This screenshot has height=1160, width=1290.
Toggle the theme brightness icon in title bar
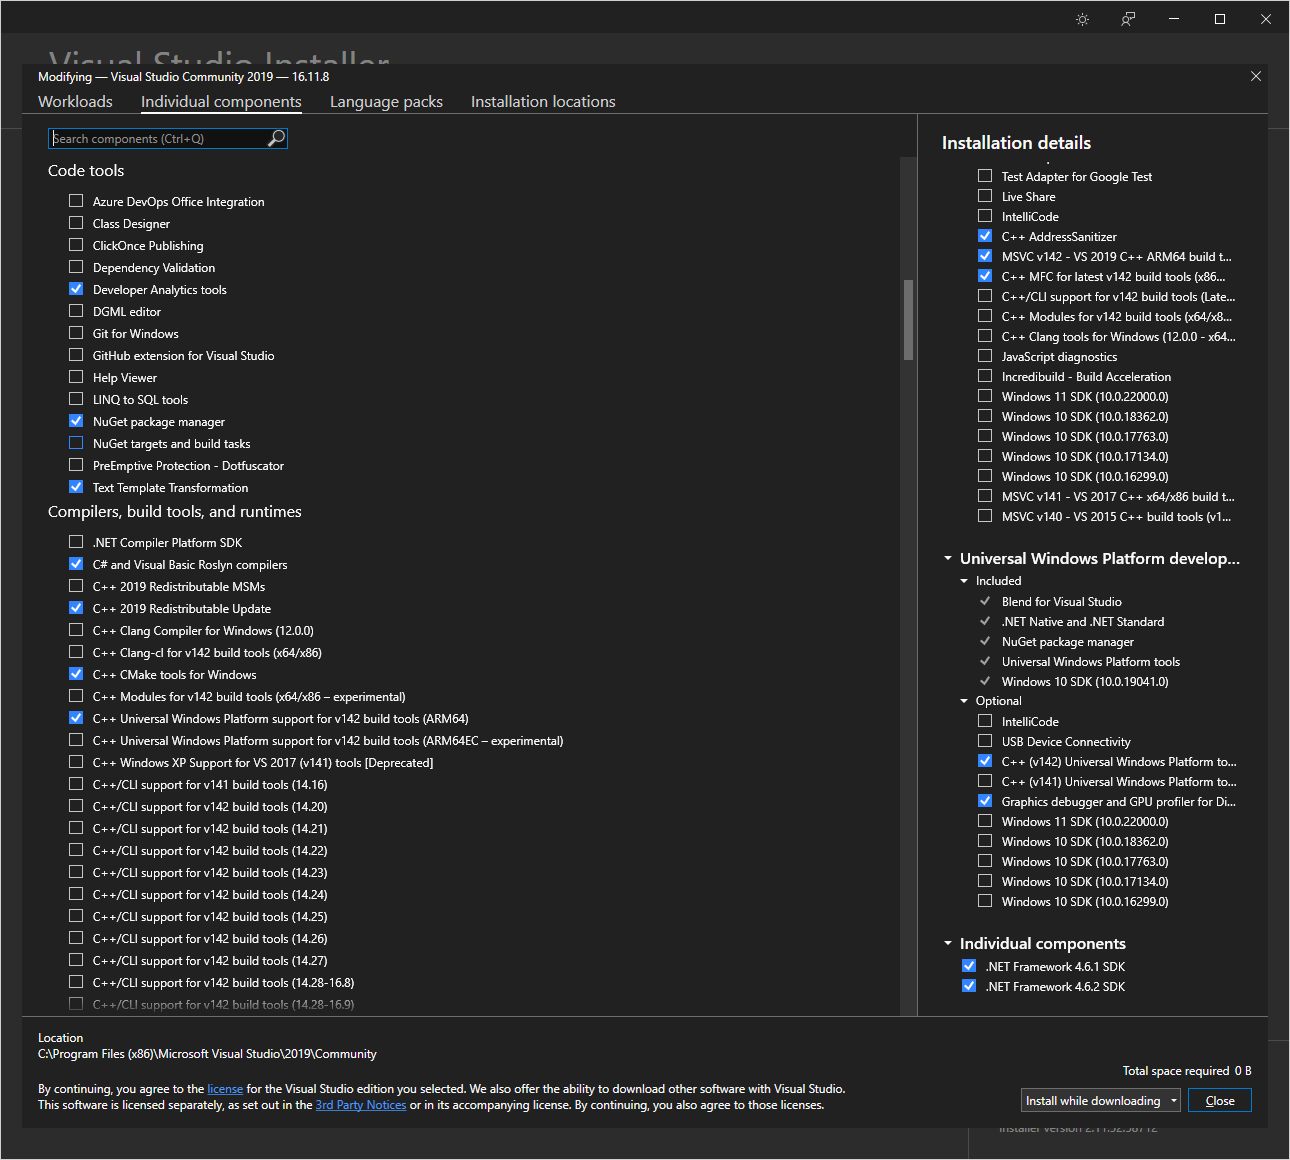coord(1082,19)
